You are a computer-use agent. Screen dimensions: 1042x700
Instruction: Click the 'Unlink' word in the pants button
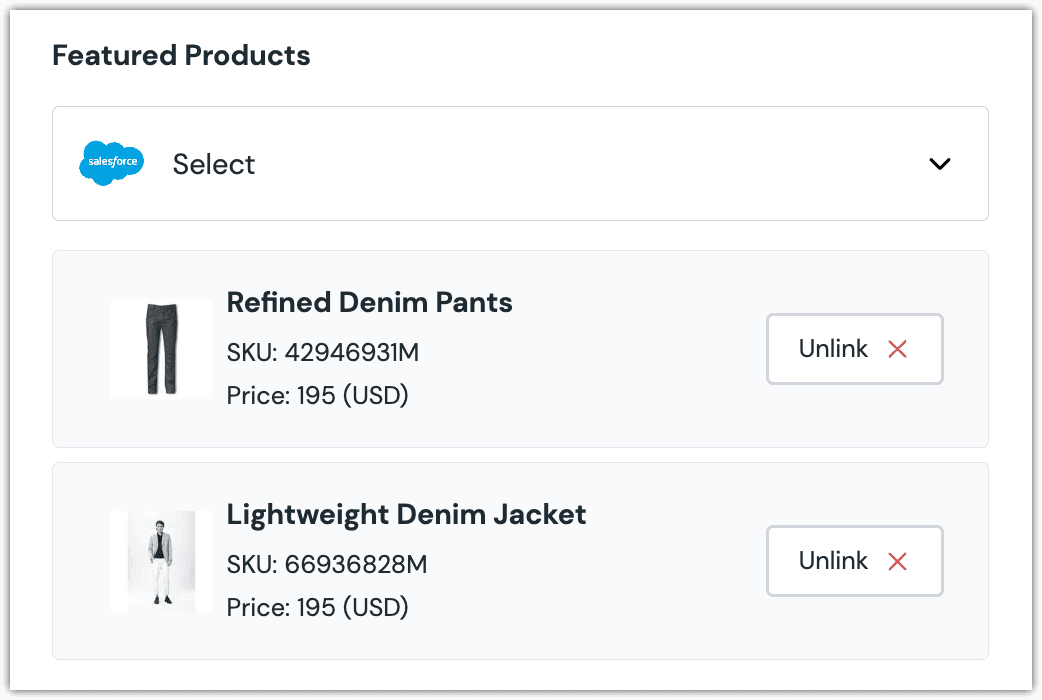point(833,349)
